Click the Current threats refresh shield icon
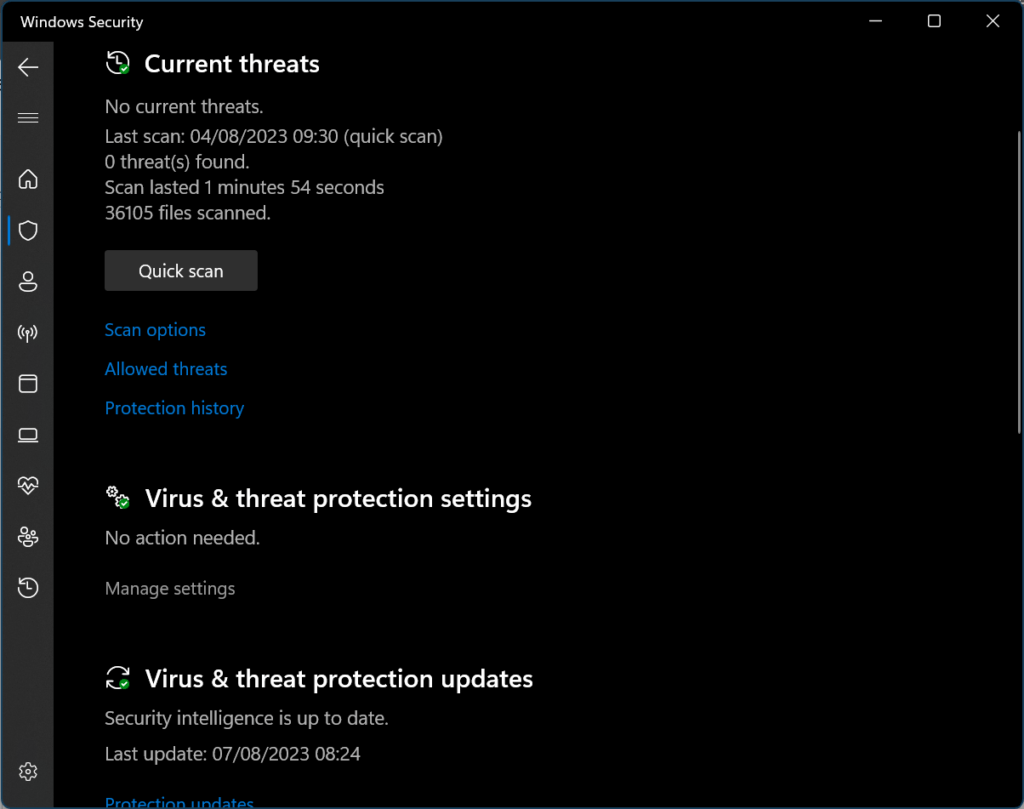1024x809 pixels. tap(118, 62)
